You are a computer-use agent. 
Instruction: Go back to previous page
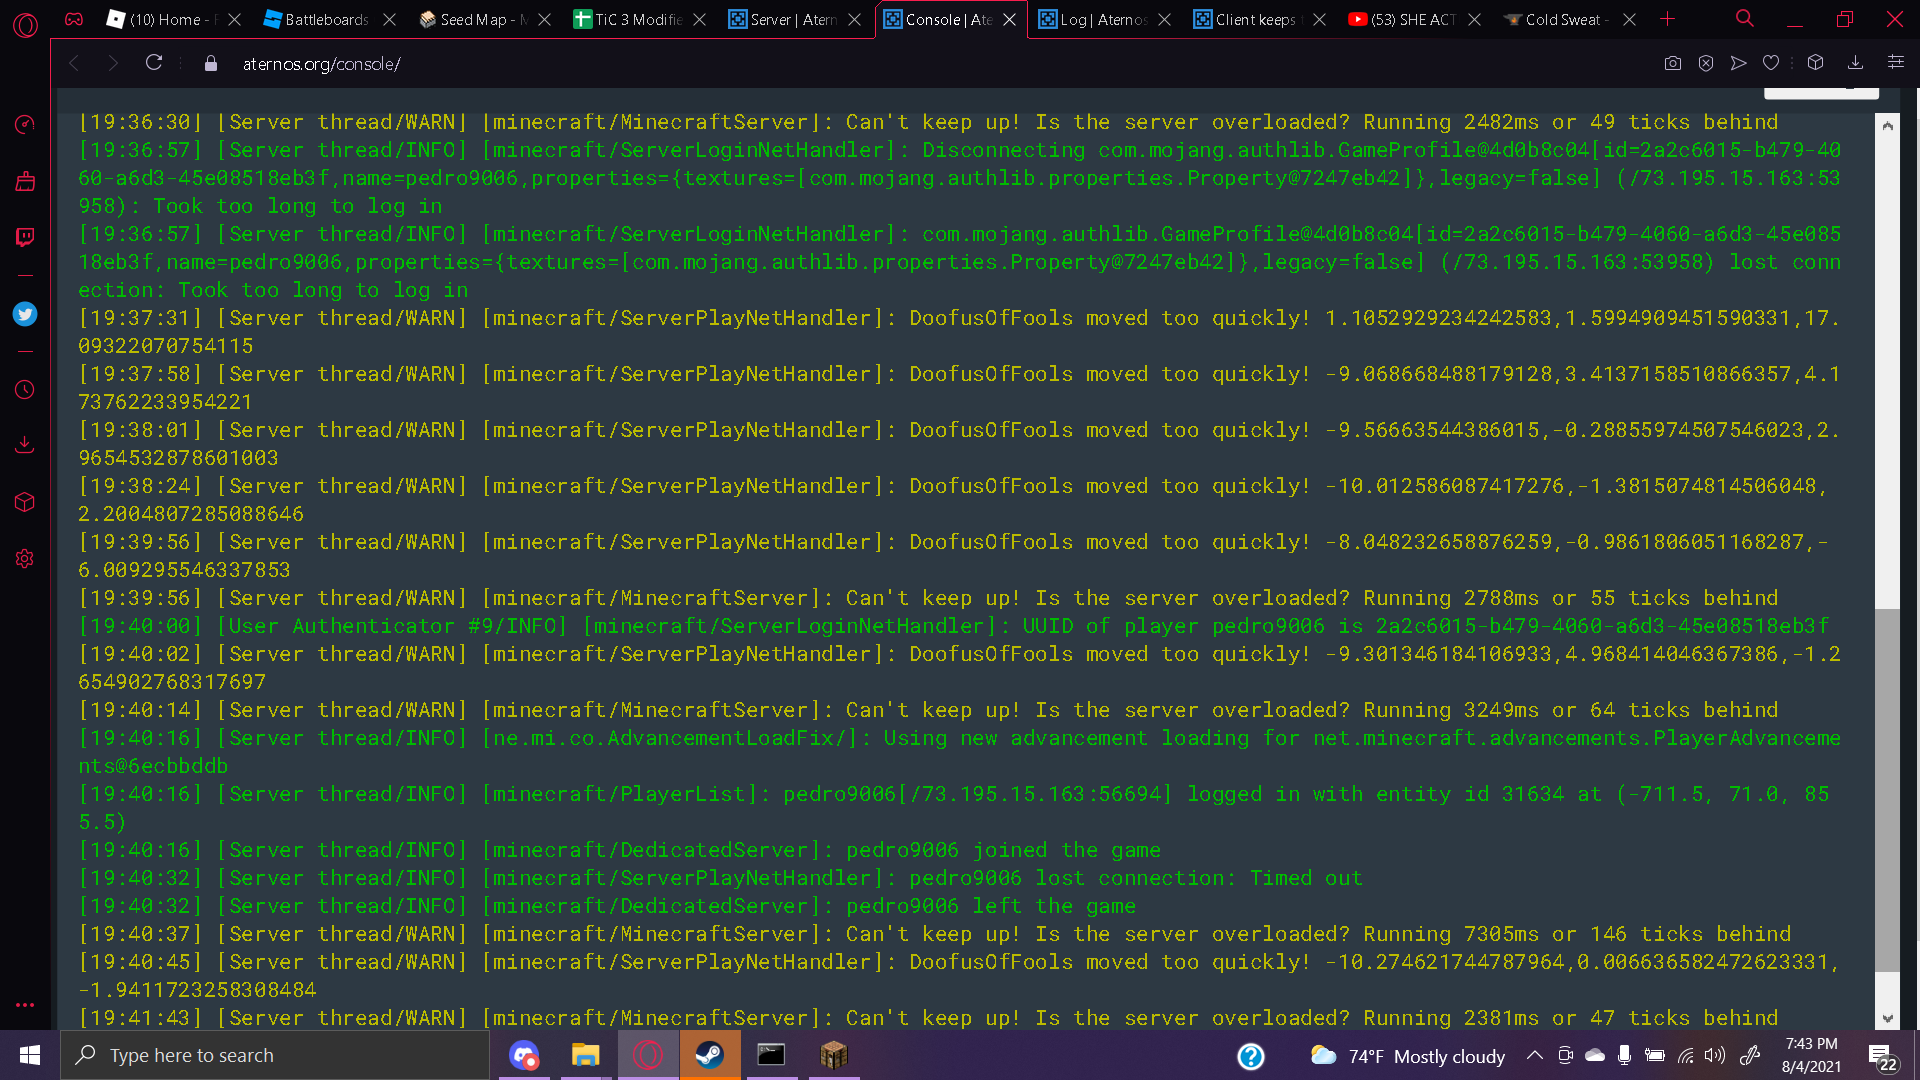coord(74,63)
